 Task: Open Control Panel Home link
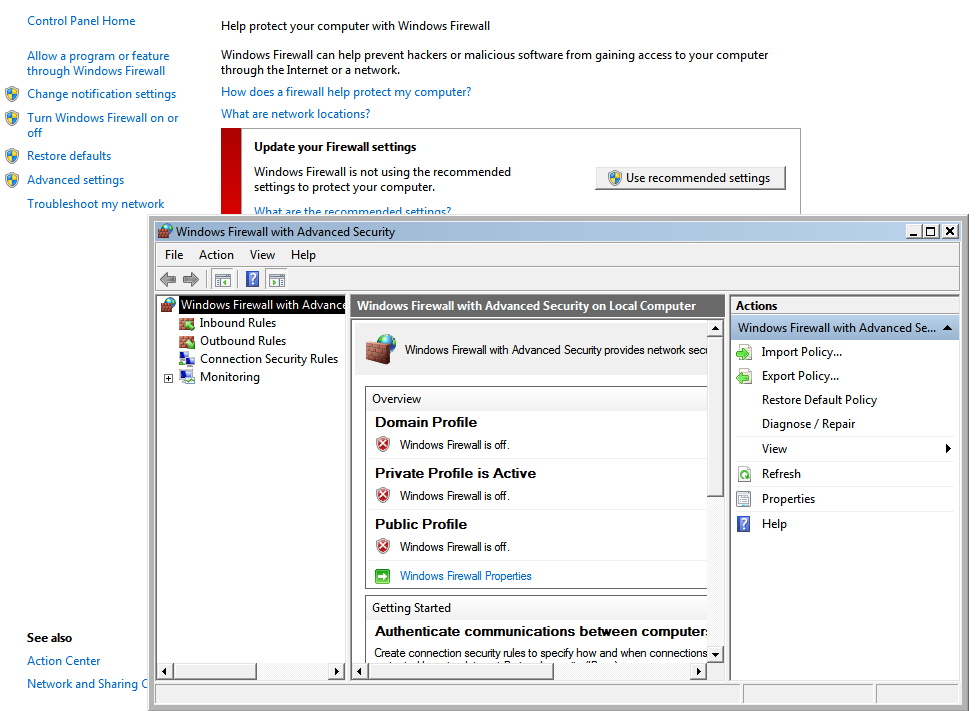click(81, 21)
